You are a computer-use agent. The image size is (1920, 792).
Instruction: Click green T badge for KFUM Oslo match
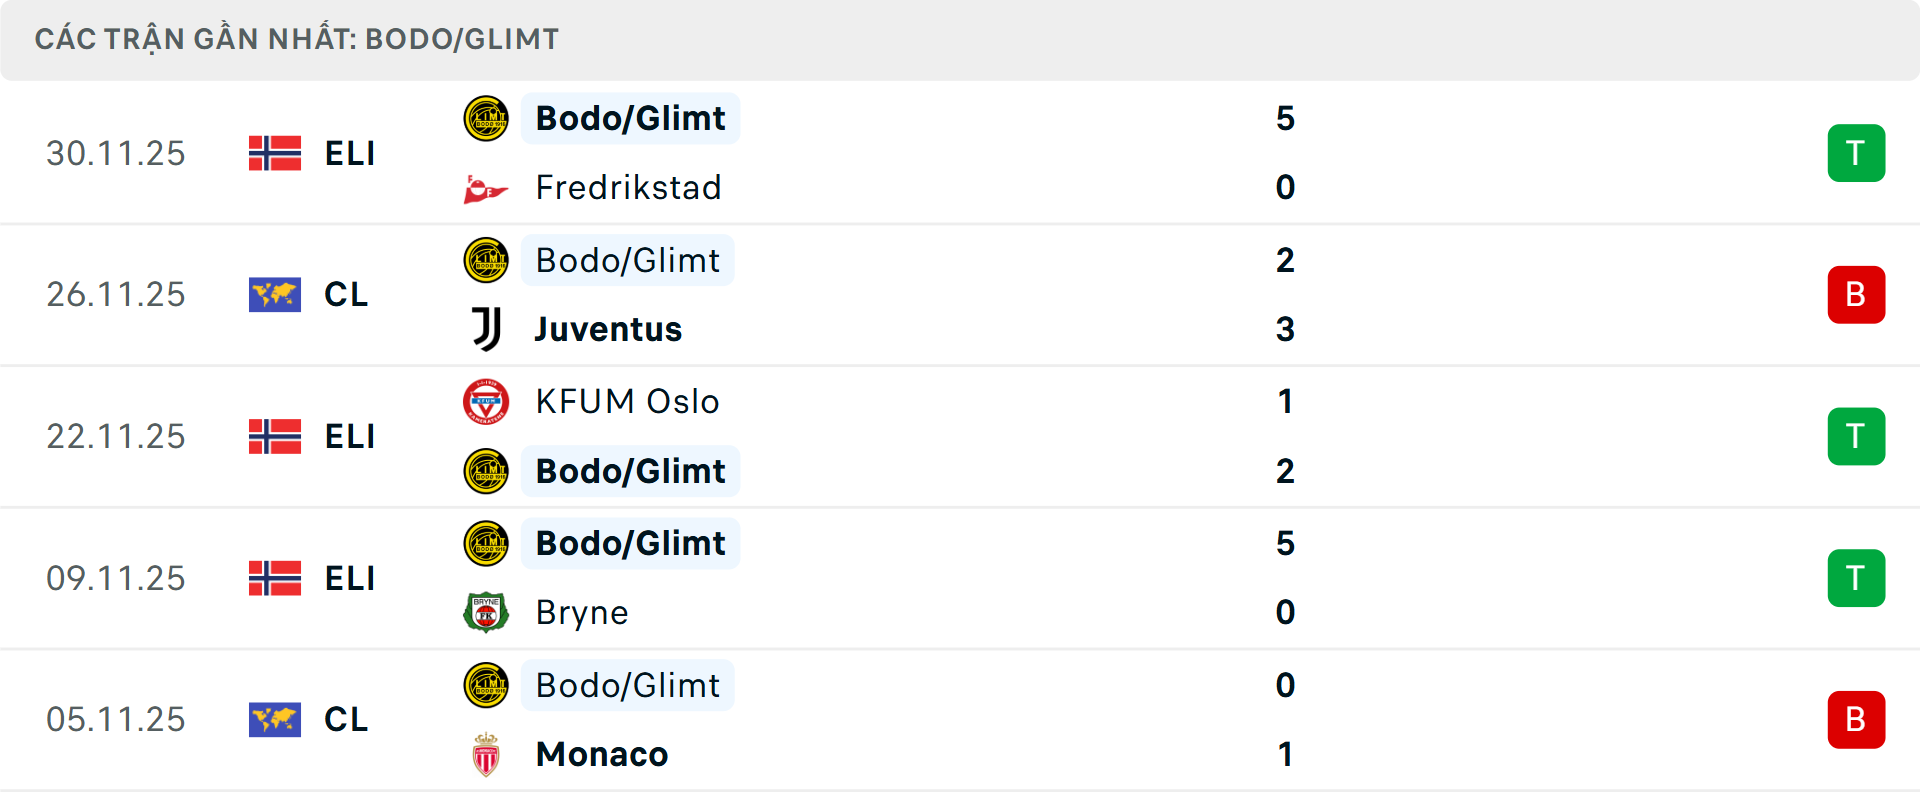[1856, 437]
